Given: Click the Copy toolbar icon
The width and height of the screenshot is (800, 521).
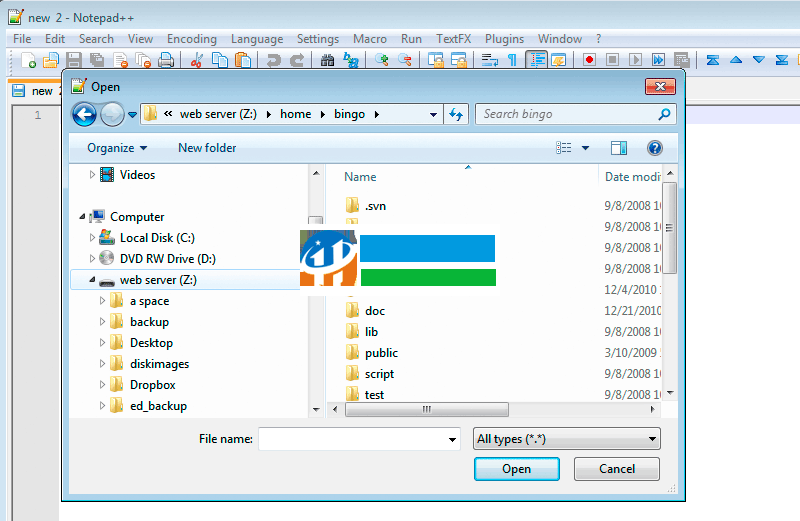Looking at the screenshot, I should click(220, 60).
